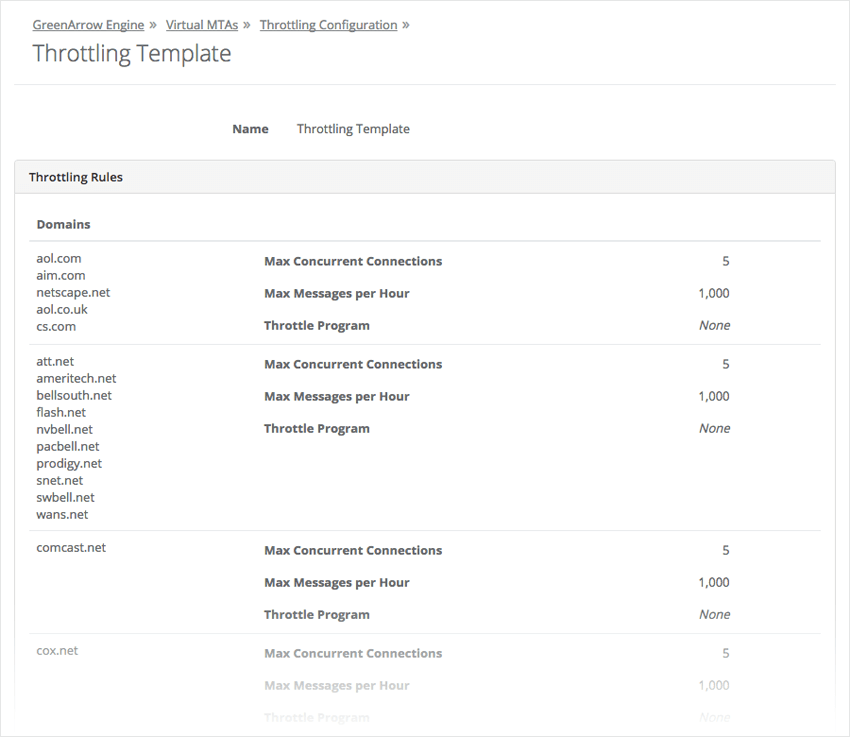850x737 pixels.
Task: Navigate to the Throttling Configuration breadcrumb
Action: pos(328,25)
